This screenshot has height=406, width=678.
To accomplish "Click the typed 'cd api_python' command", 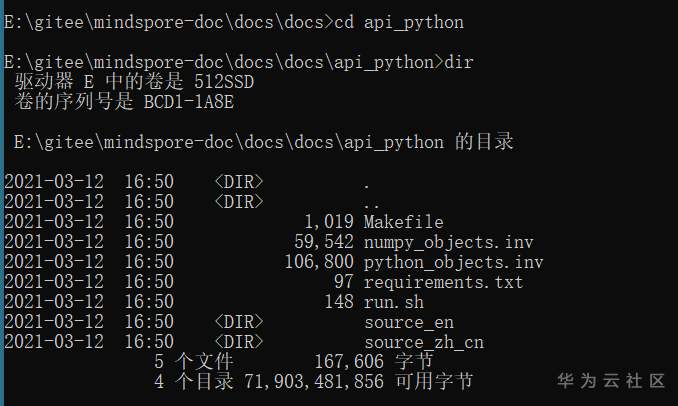I will click(x=397, y=21).
